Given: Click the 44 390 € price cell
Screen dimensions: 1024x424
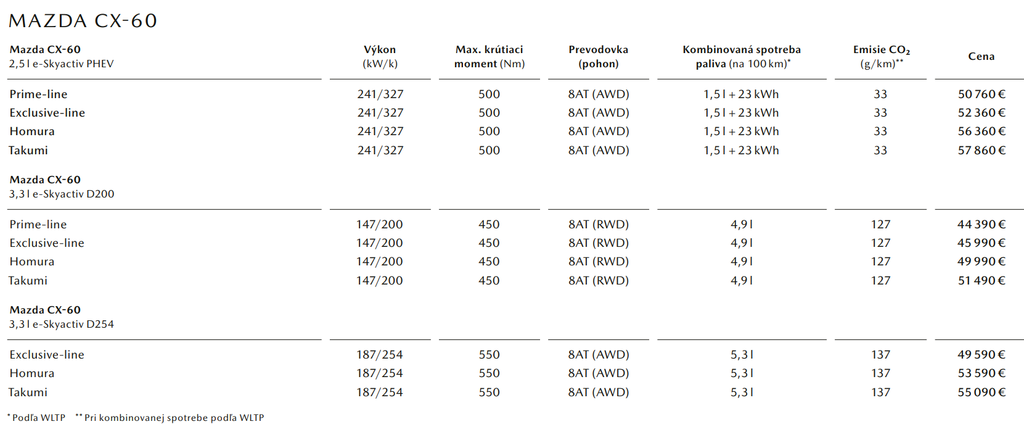Looking at the screenshot, I should pyautogui.click(x=981, y=225).
